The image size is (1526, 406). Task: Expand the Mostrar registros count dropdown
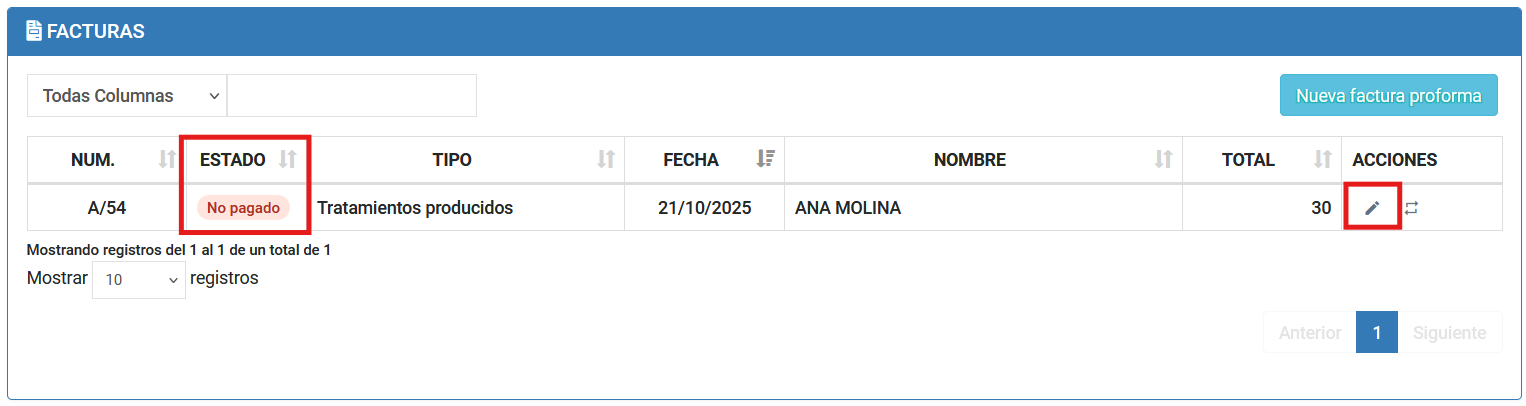(x=139, y=279)
